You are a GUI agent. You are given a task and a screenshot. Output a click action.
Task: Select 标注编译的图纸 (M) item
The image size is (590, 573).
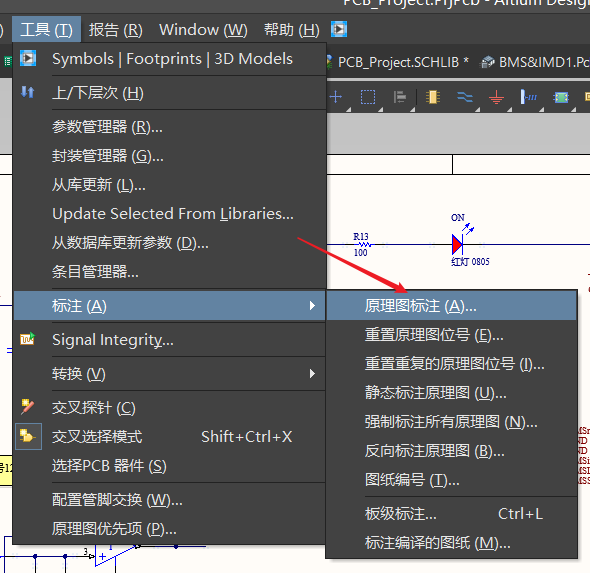[x=452, y=543]
